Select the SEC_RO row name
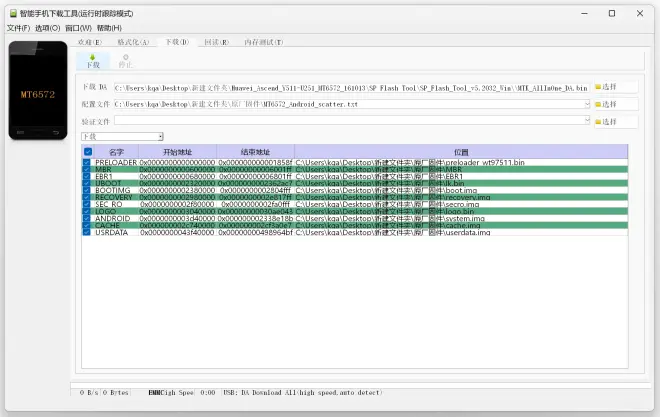 (109, 204)
